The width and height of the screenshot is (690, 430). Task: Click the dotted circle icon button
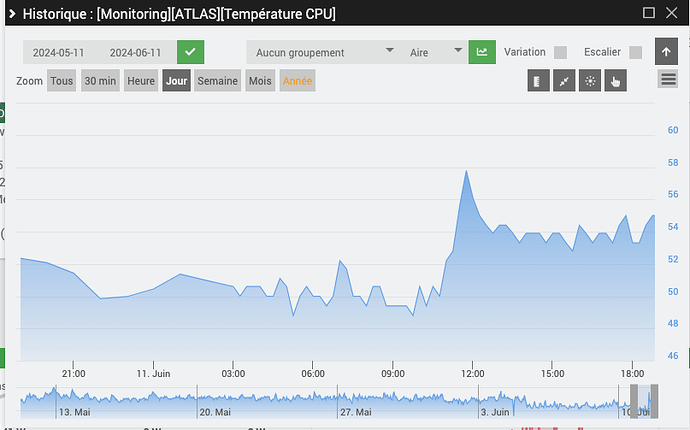pos(590,81)
